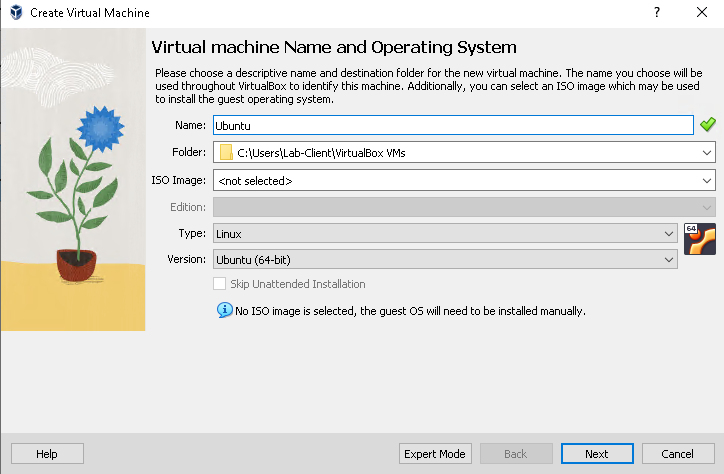Viewport: 724px width, 474px height.
Task: Toggle Skip Unattended Installation checkbox
Action: point(220,283)
